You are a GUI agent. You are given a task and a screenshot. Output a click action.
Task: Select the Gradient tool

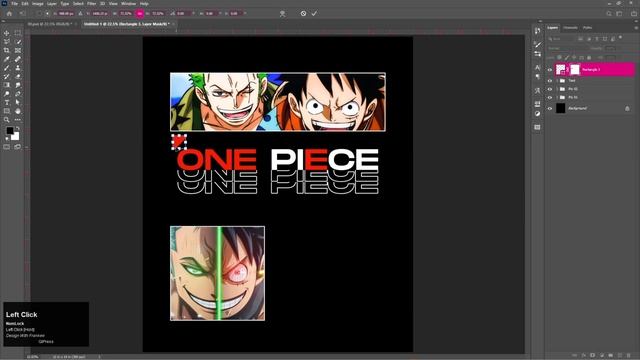pos(7,85)
